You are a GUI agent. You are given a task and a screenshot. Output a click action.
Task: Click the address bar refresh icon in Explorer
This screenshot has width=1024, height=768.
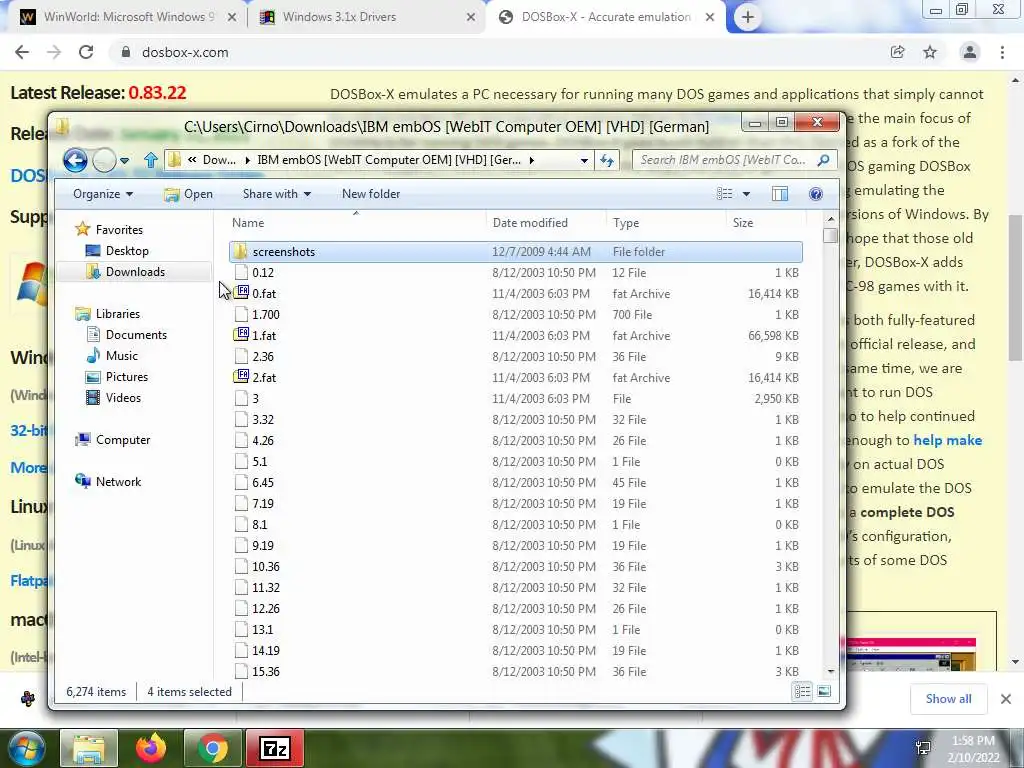(607, 160)
